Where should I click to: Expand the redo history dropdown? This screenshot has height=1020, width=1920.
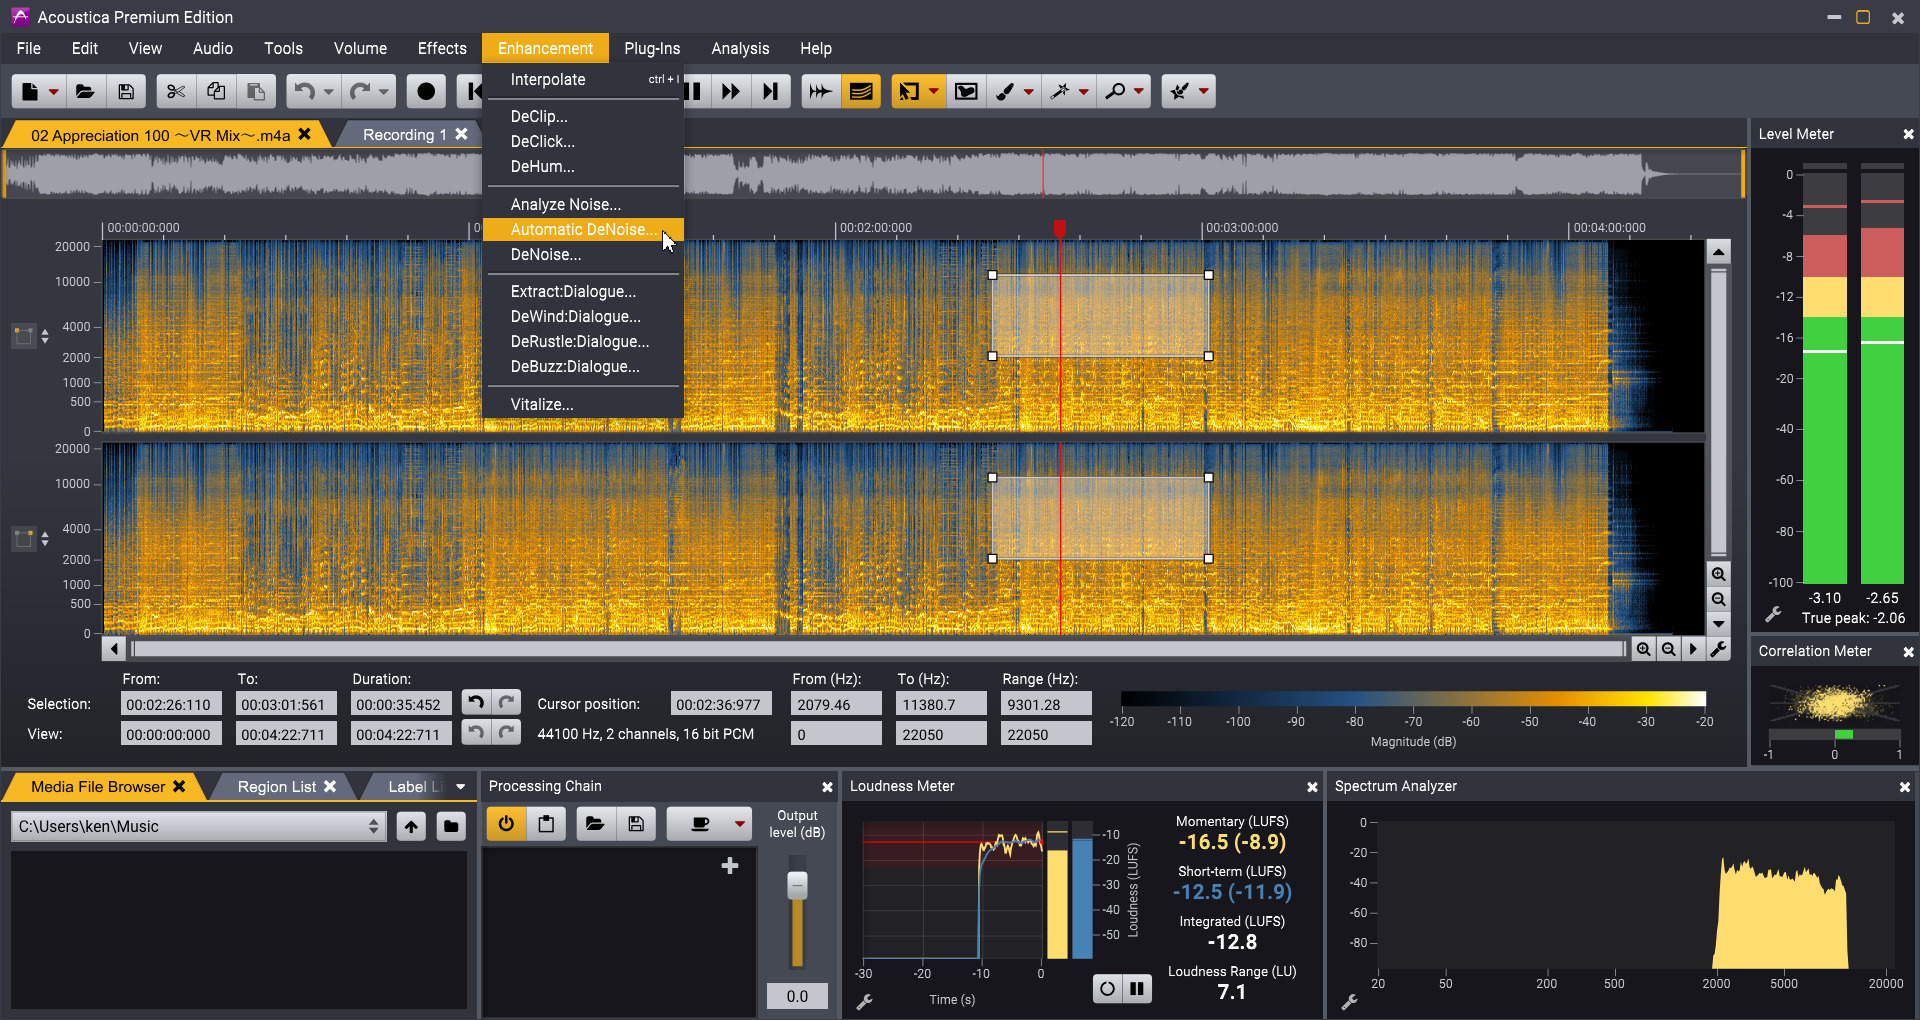pyautogui.click(x=383, y=91)
